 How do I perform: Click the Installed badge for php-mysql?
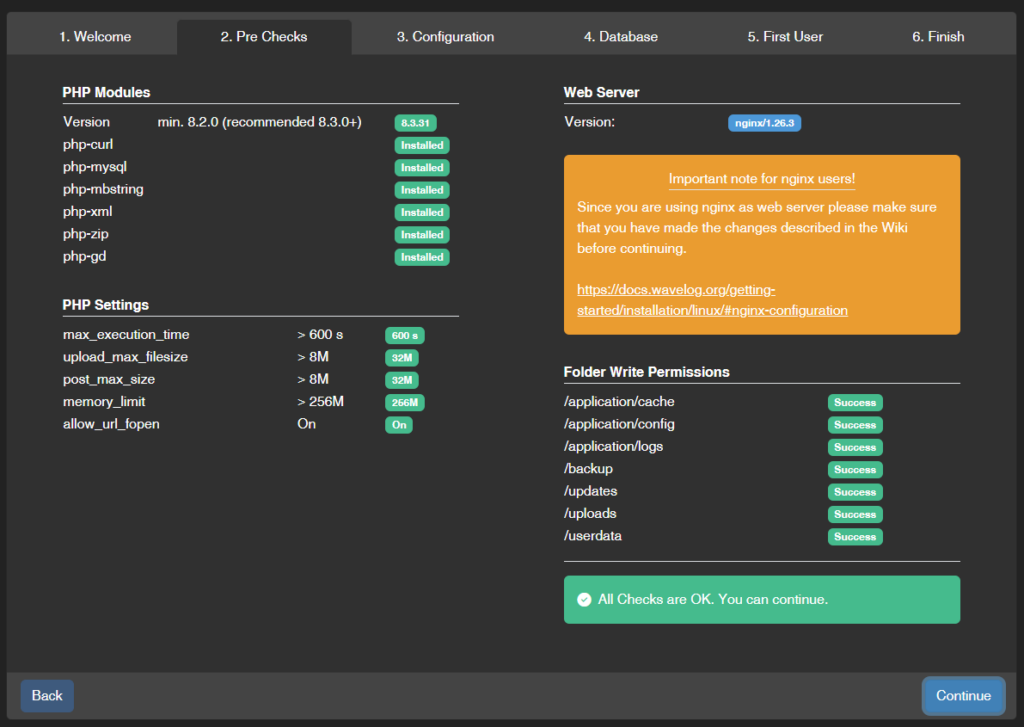pyautogui.click(x=422, y=167)
